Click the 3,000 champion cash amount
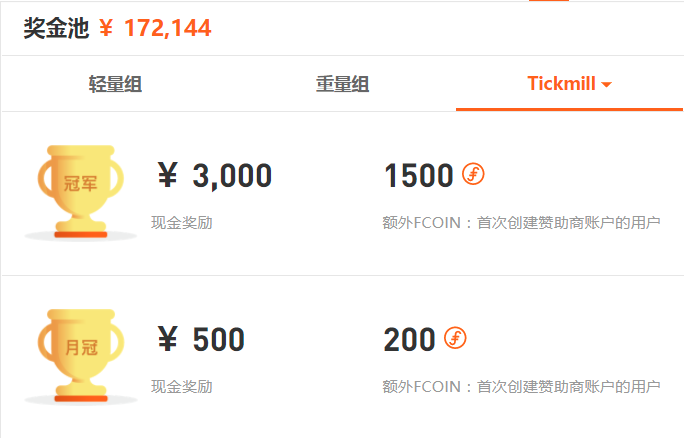The height and width of the screenshot is (438, 684). 232,176
